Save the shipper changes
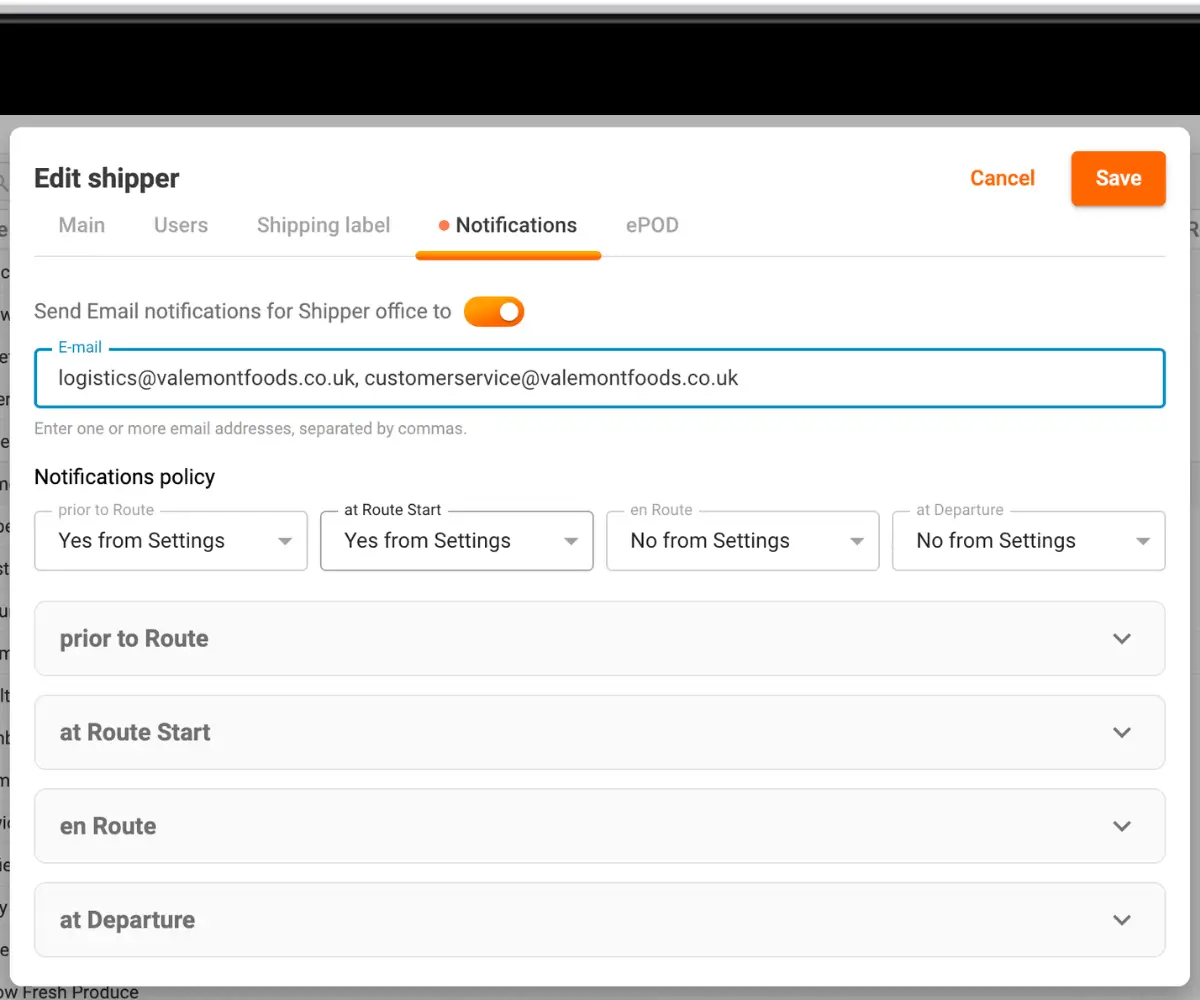The image size is (1200, 1000). 1118,179
